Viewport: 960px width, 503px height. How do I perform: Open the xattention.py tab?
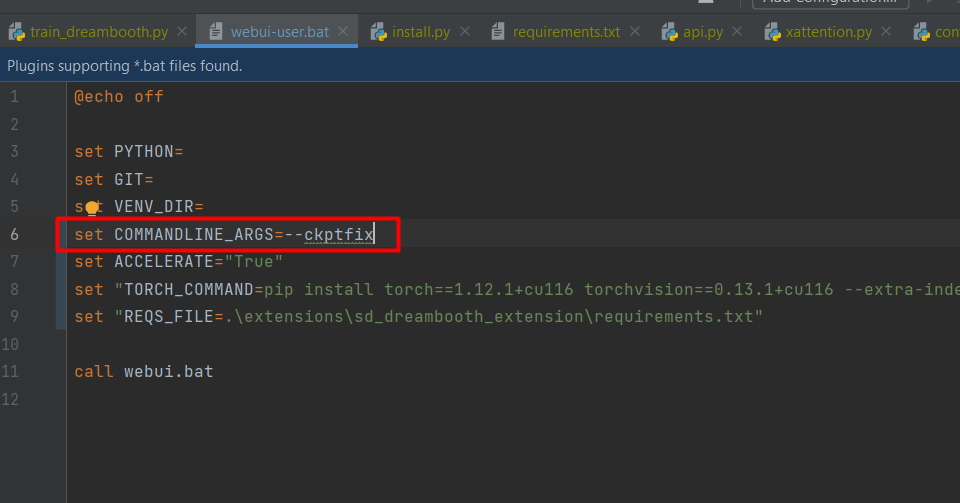click(x=828, y=32)
